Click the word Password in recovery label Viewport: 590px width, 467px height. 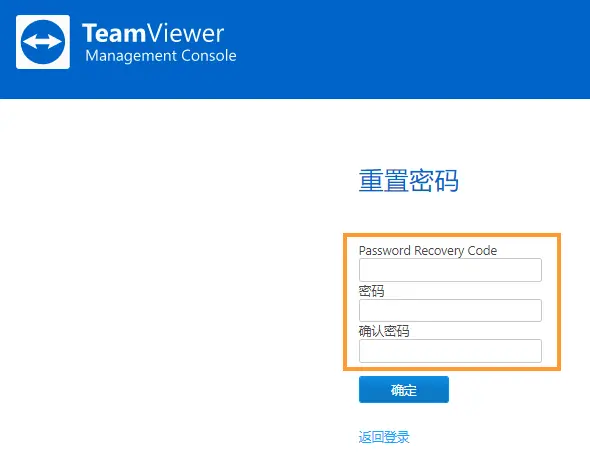(x=385, y=251)
